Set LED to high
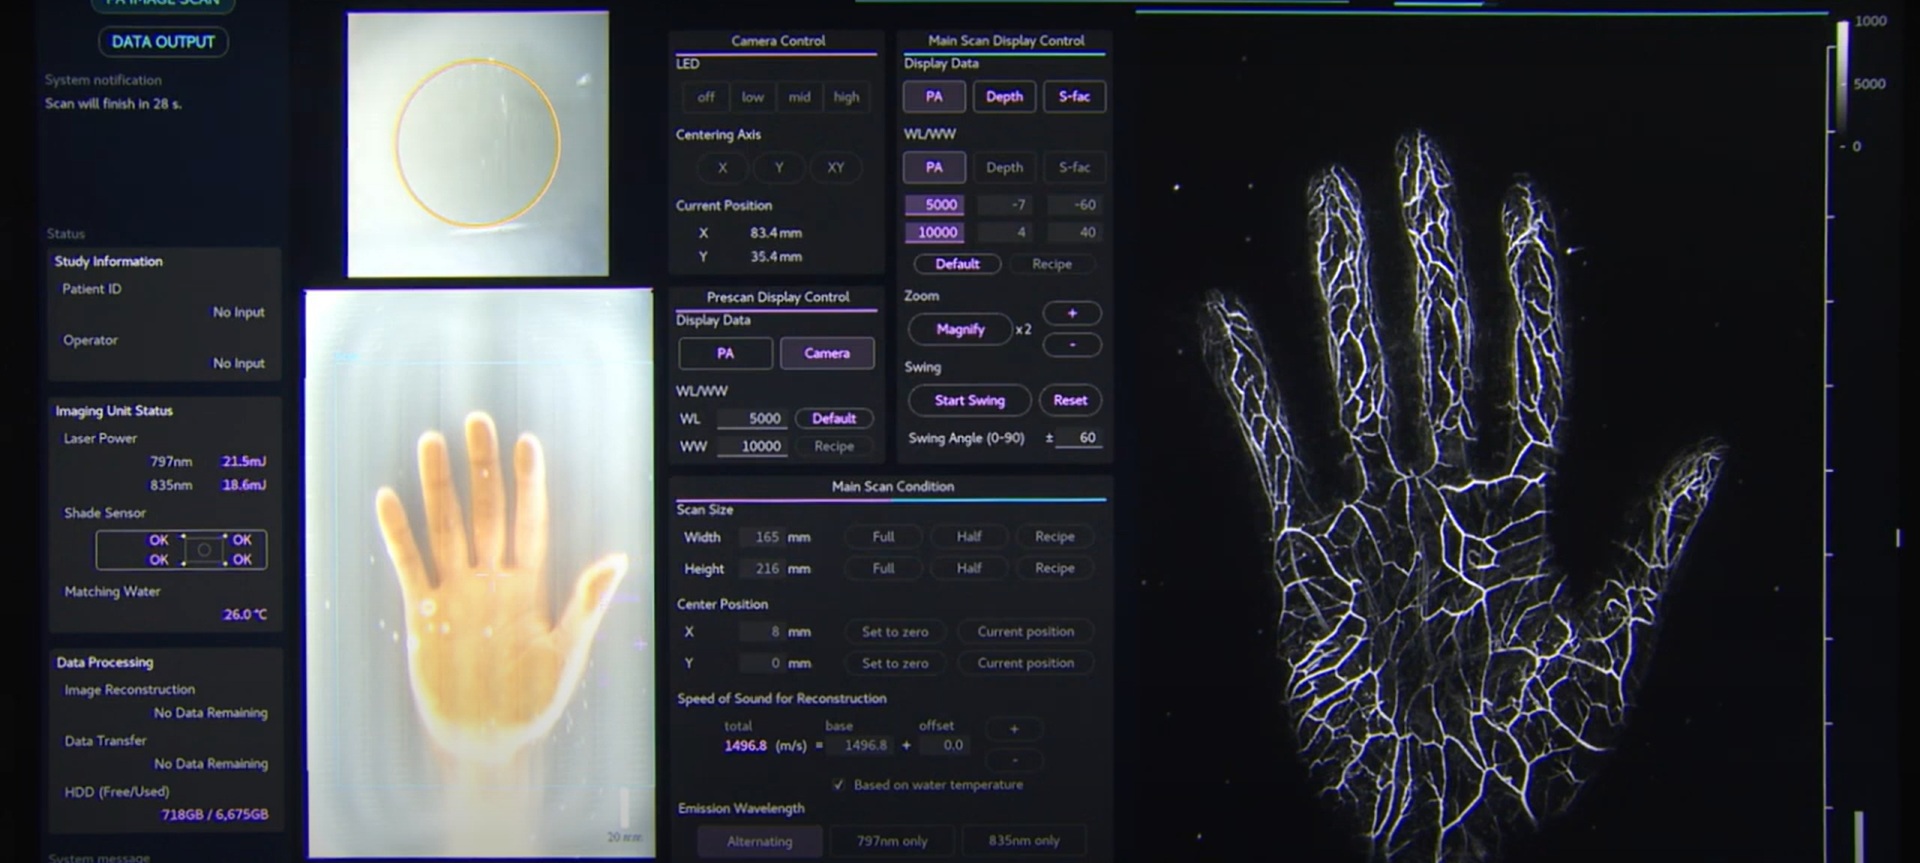 pos(846,97)
